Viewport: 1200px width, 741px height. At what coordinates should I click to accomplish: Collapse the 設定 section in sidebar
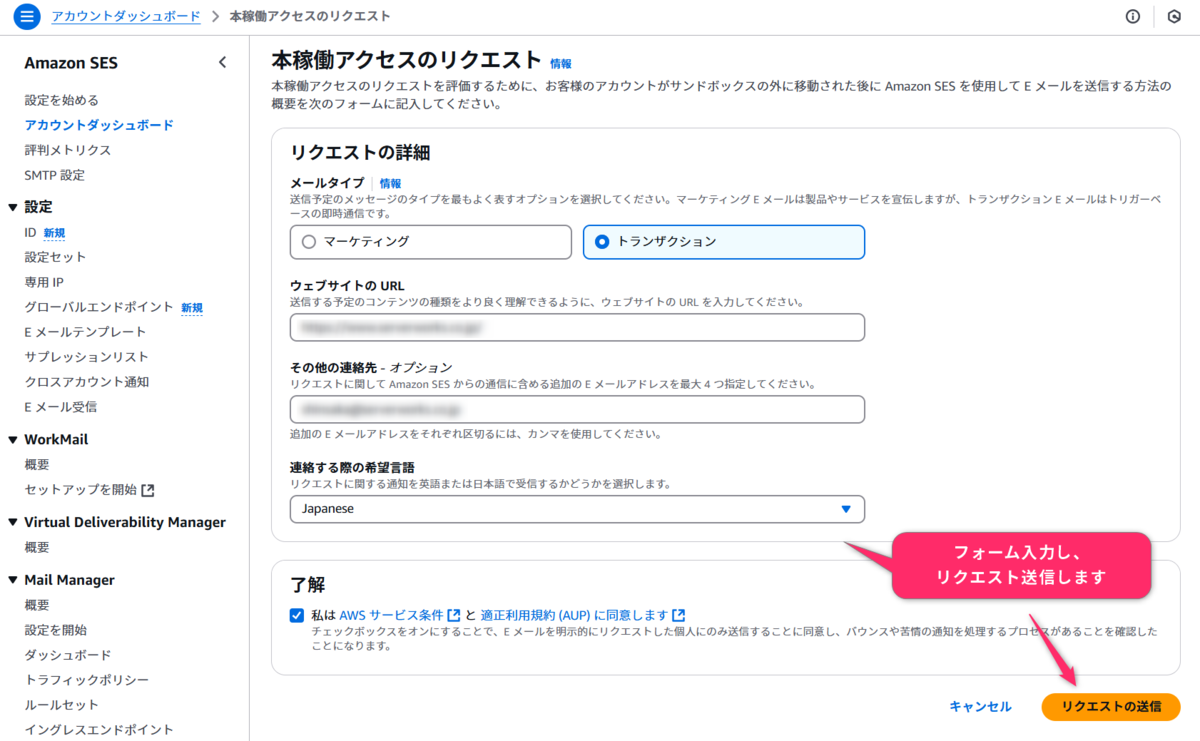(x=13, y=207)
